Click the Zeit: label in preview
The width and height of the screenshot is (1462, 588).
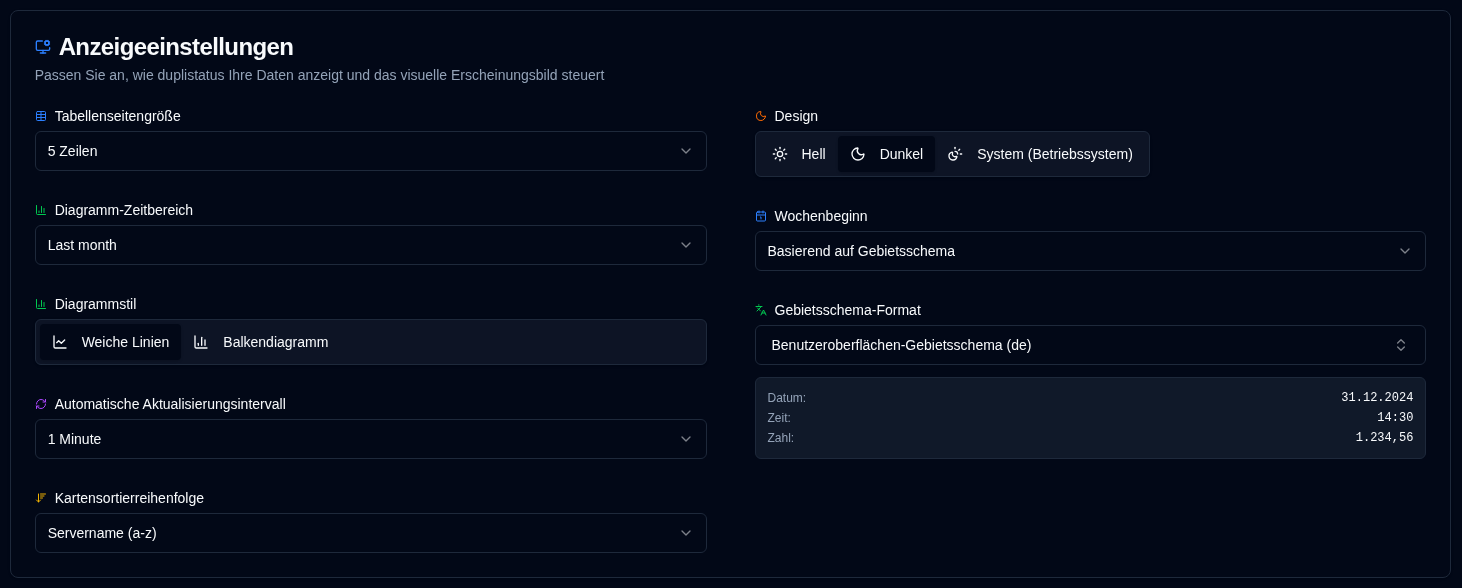(x=779, y=418)
